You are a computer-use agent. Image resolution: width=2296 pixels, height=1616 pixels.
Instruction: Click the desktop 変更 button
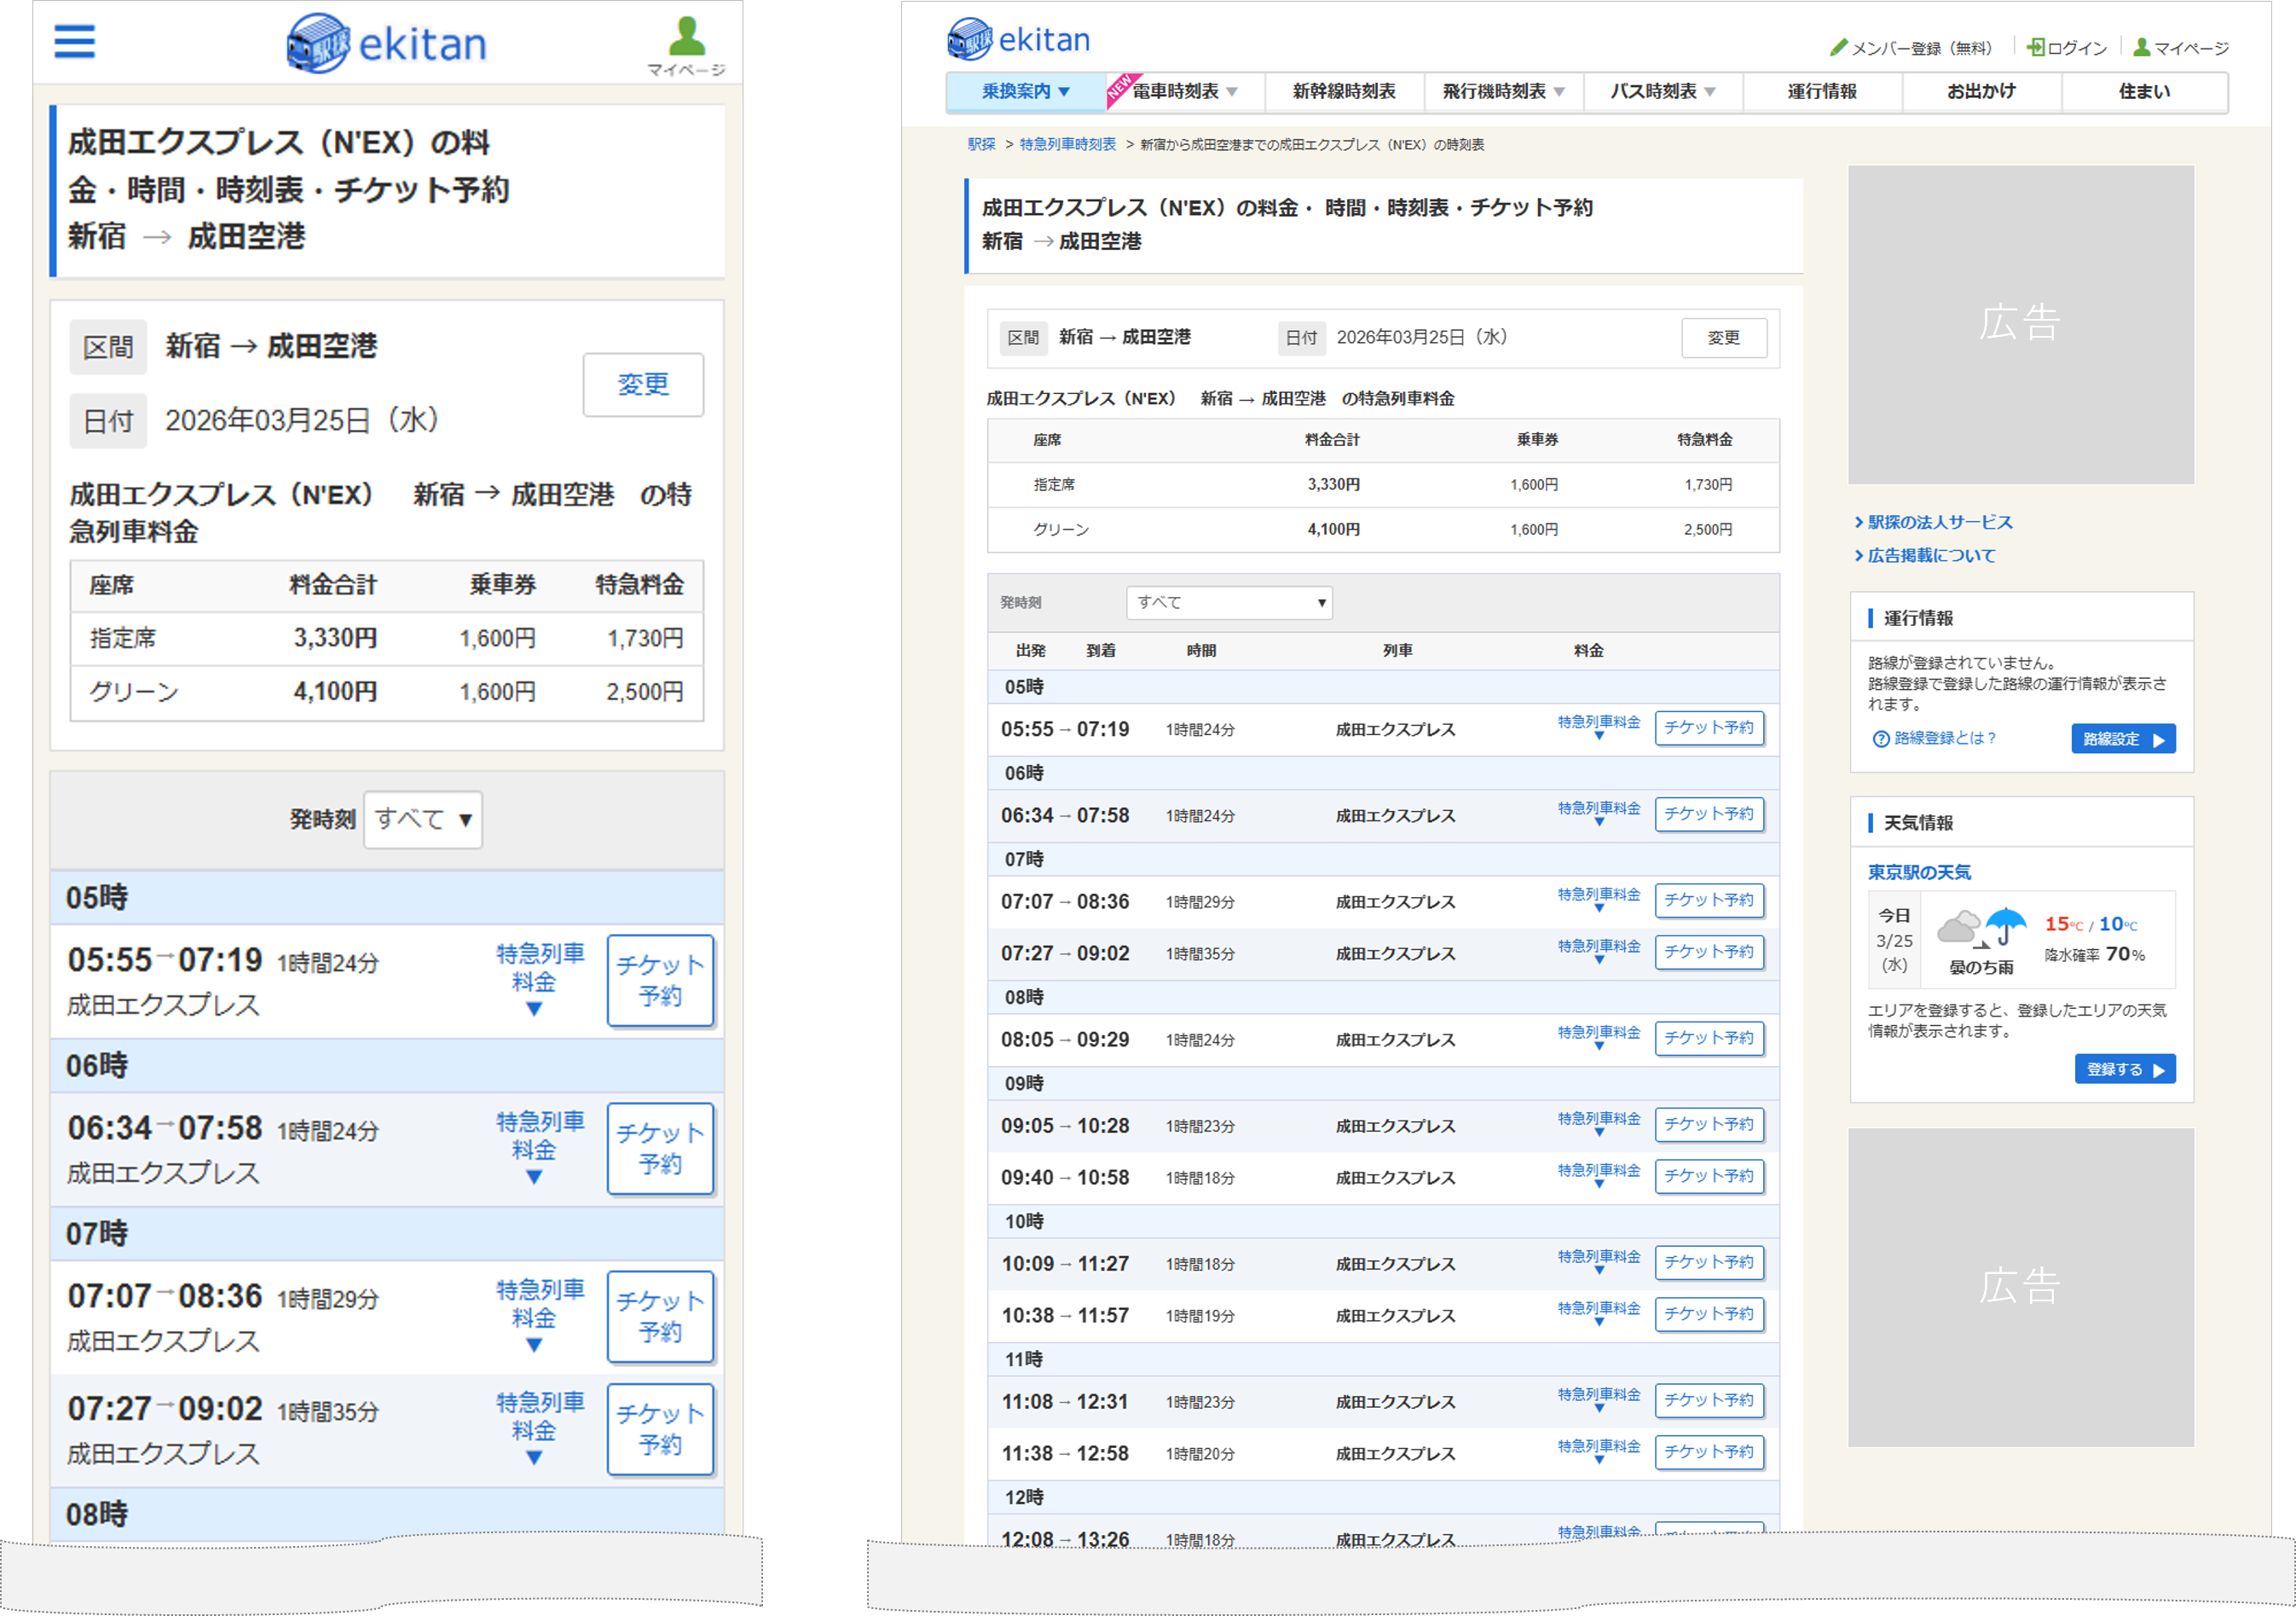pos(1722,338)
